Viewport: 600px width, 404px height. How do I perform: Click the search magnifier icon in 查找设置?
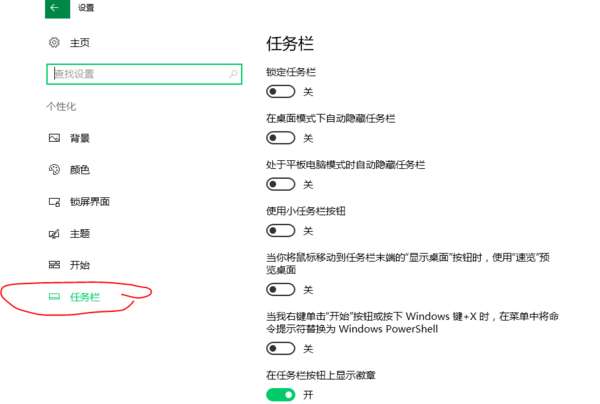(233, 74)
